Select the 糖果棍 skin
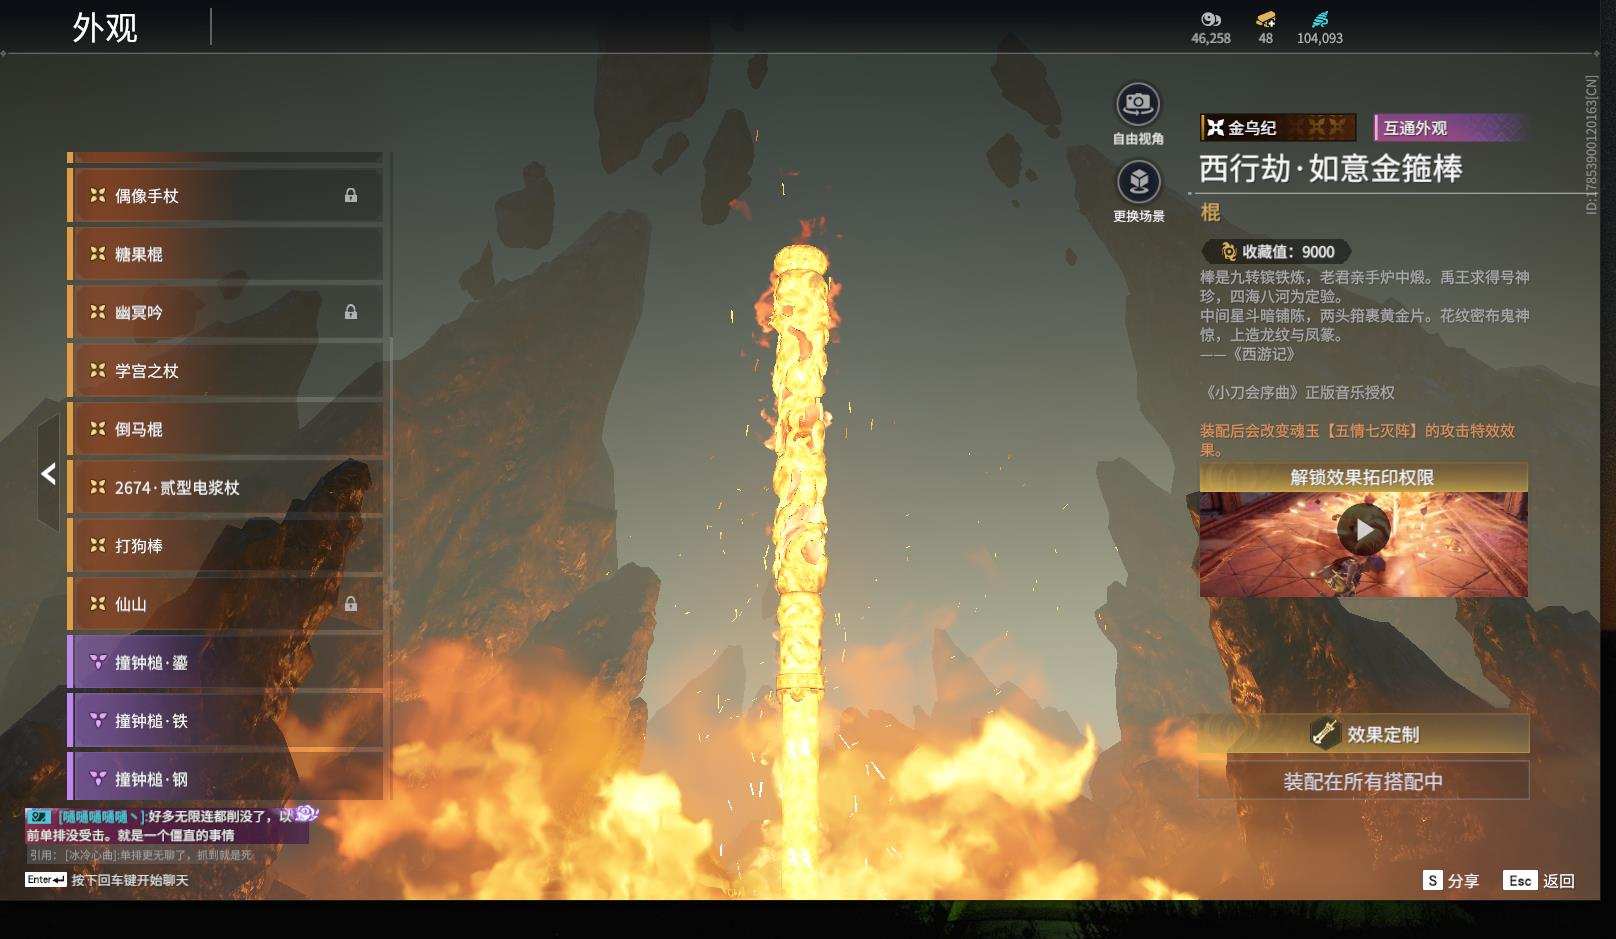The image size is (1616, 939). [x=225, y=254]
